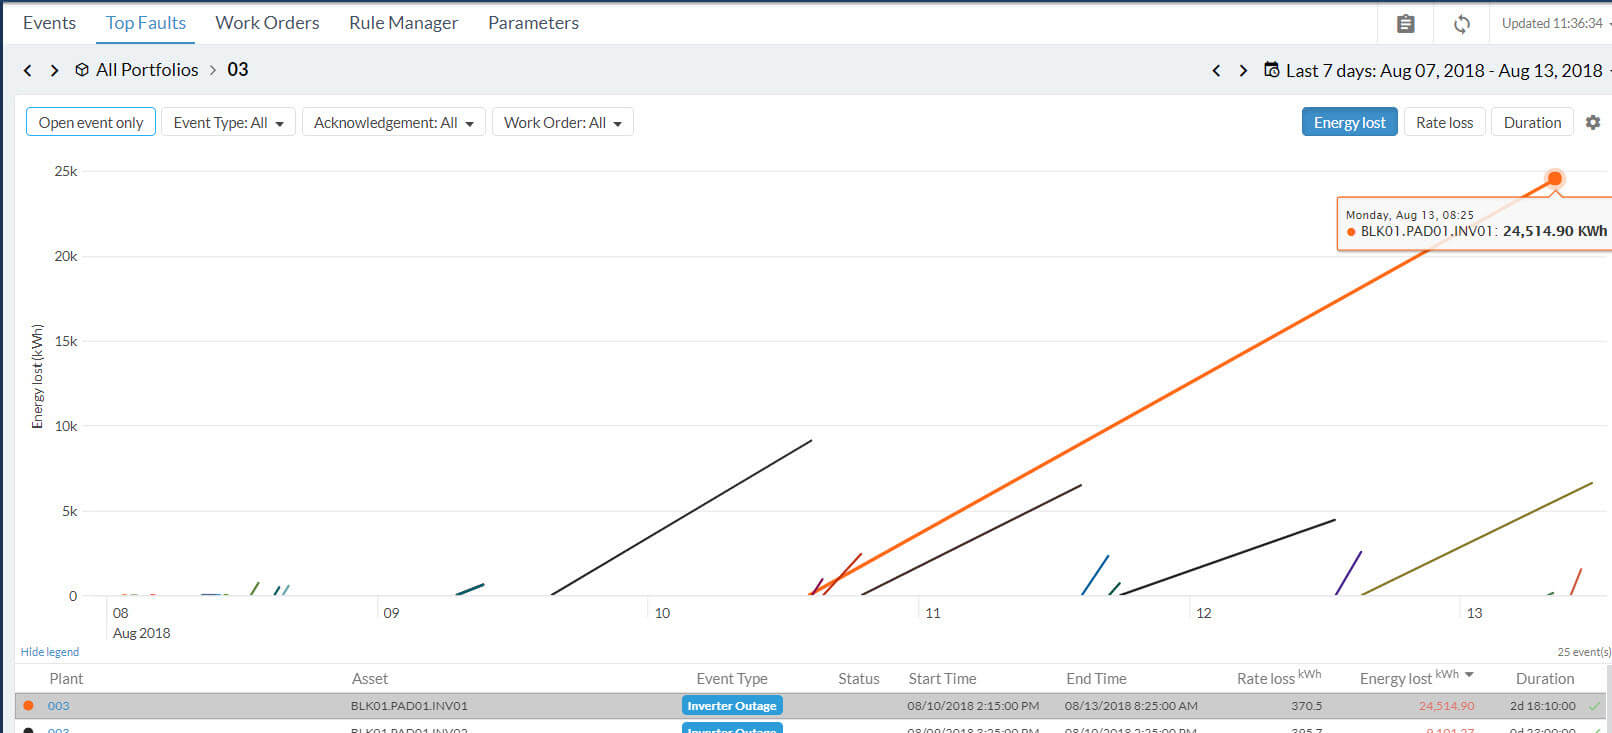The height and width of the screenshot is (733, 1612).
Task: Go to previous date range
Action: click(1216, 70)
